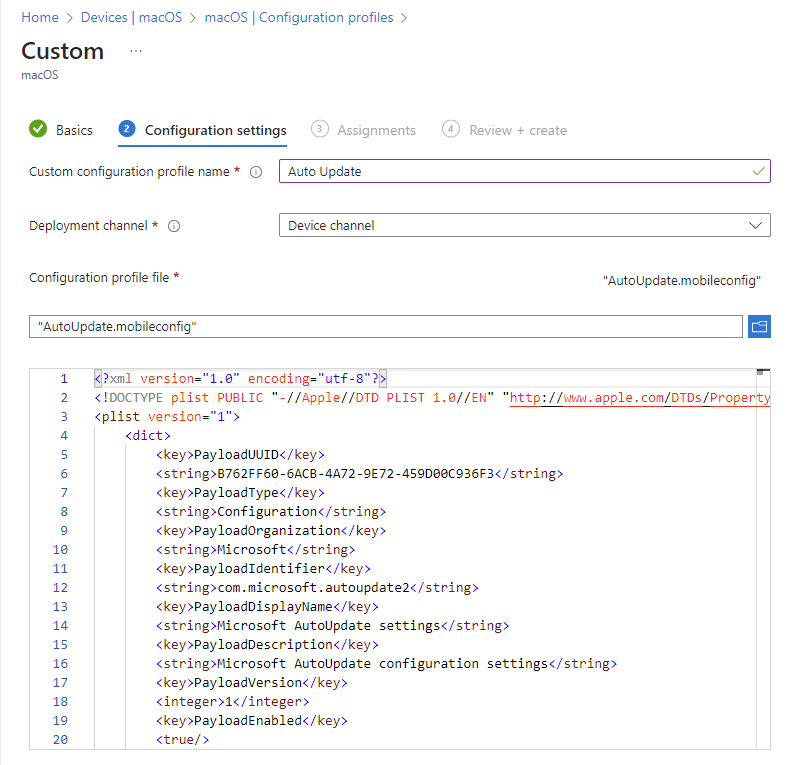Open the Review + create tab
The height and width of the screenshot is (765, 788).
[x=517, y=130]
